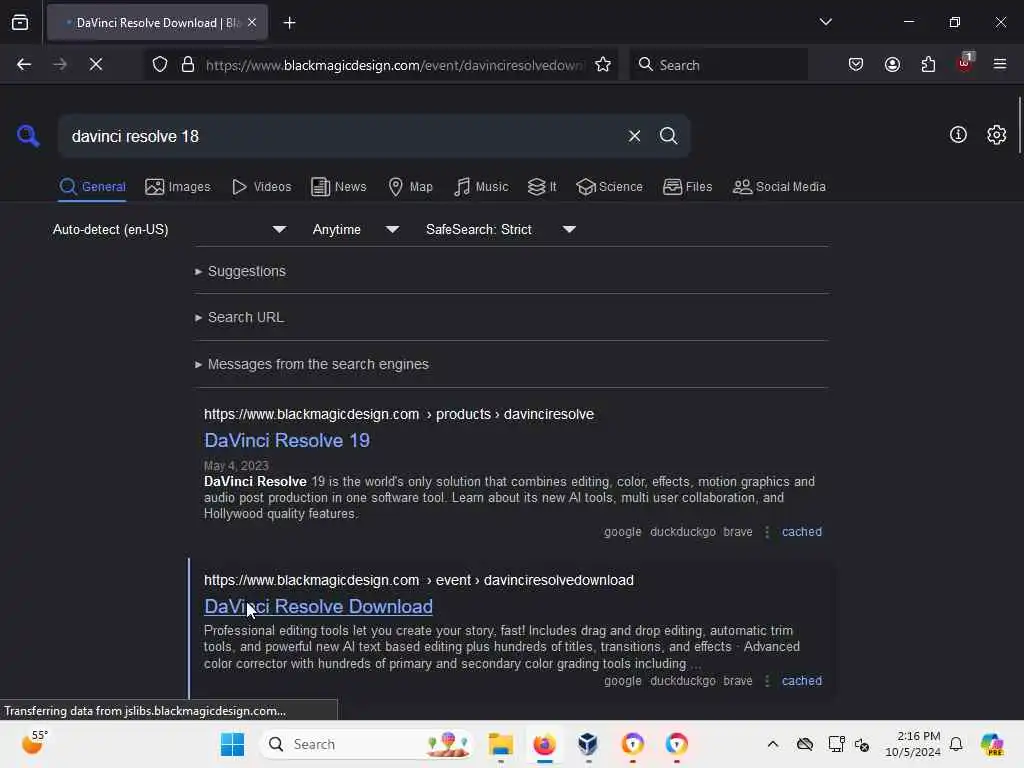Open the Anytime time range dropdown
This screenshot has width=1024, height=768.
pos(355,229)
